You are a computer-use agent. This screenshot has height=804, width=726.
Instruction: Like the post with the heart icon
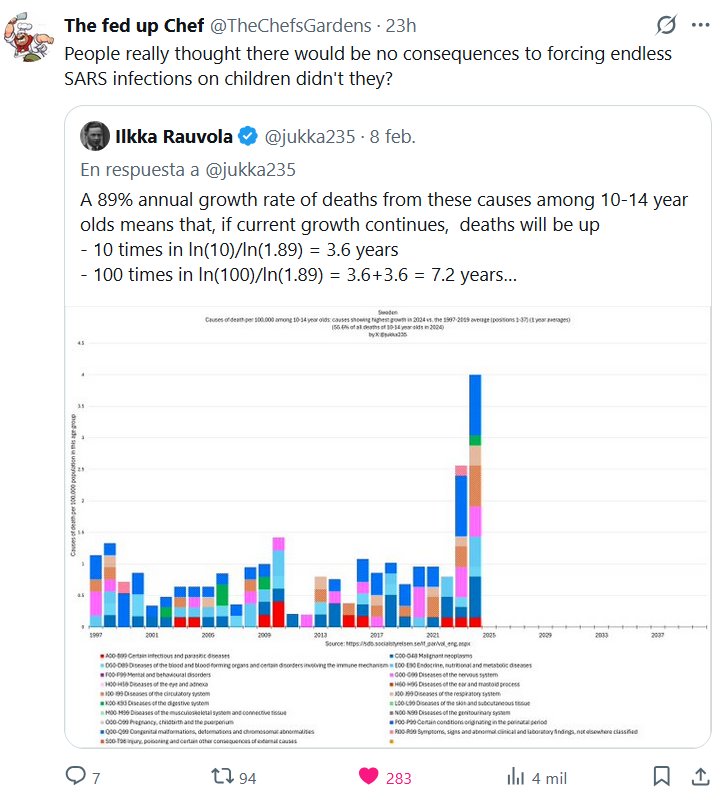(370, 777)
